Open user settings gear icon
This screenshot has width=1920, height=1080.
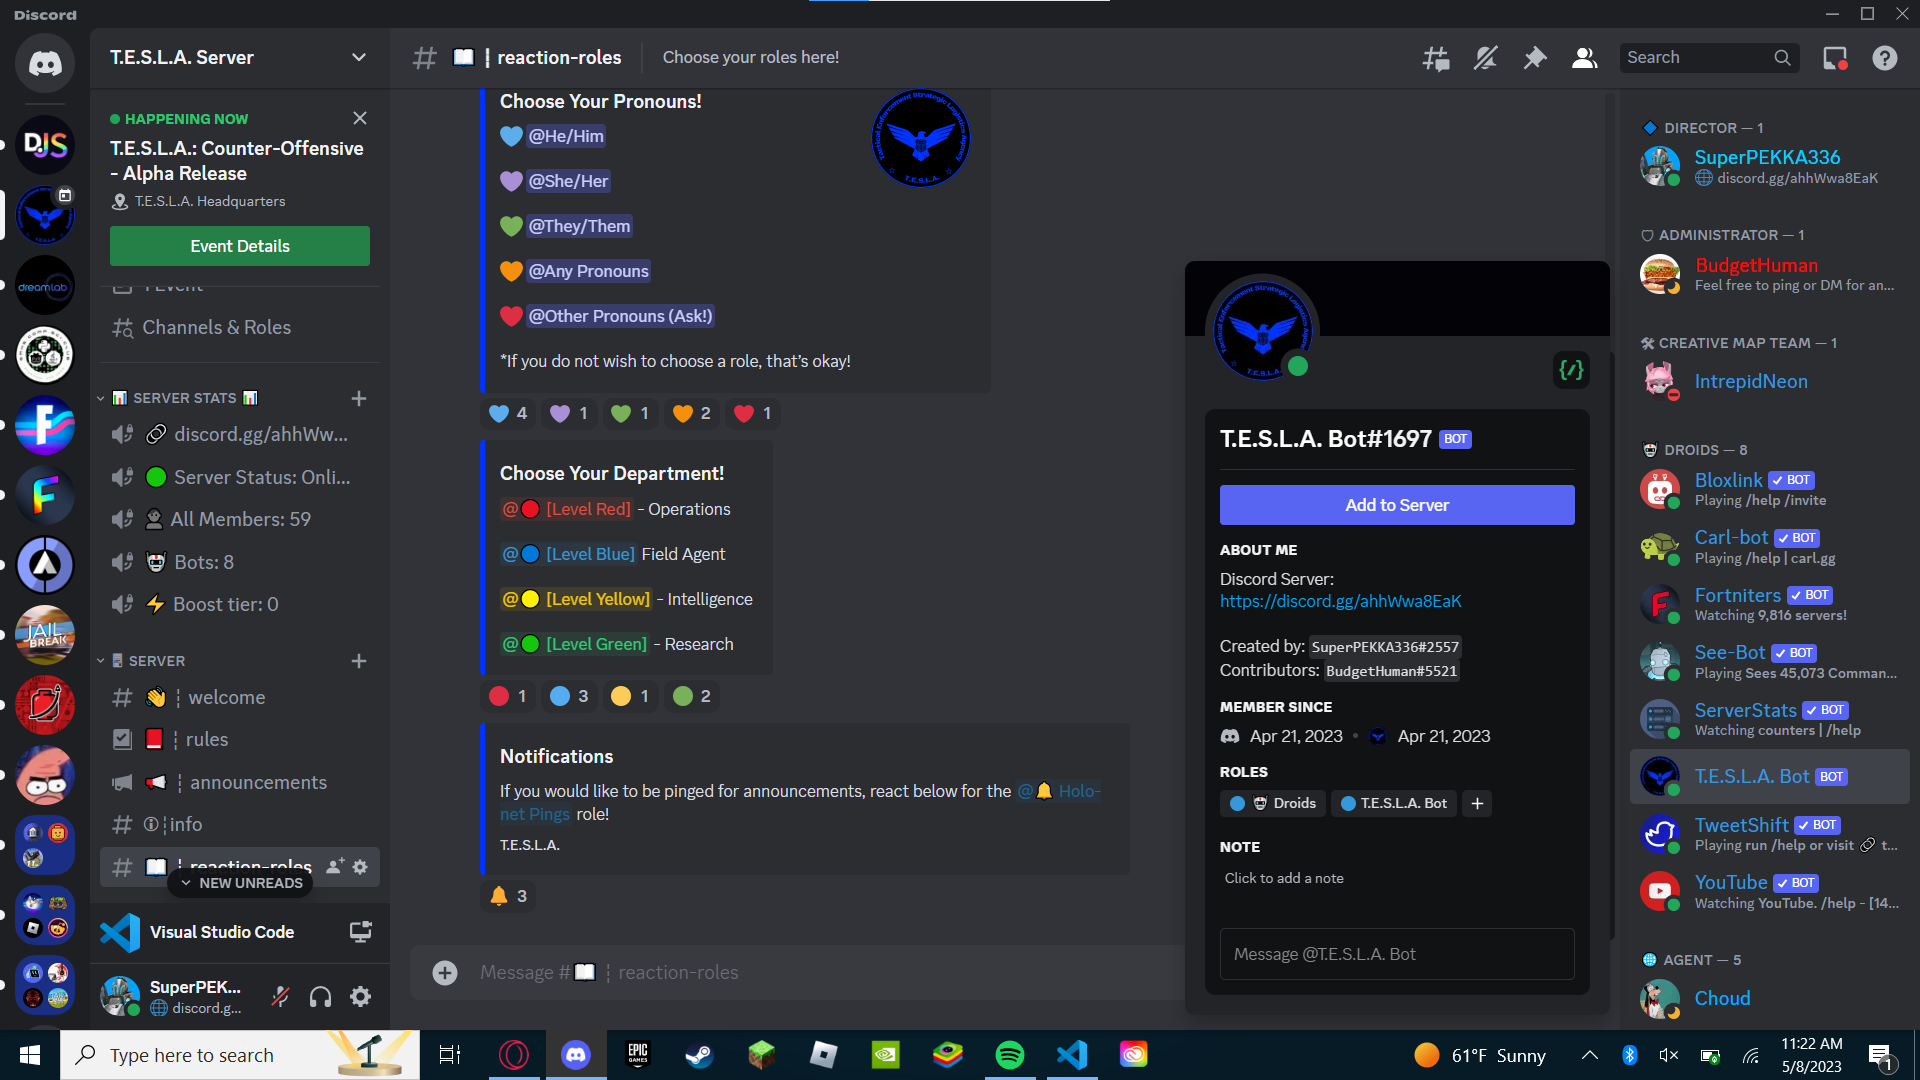(361, 997)
